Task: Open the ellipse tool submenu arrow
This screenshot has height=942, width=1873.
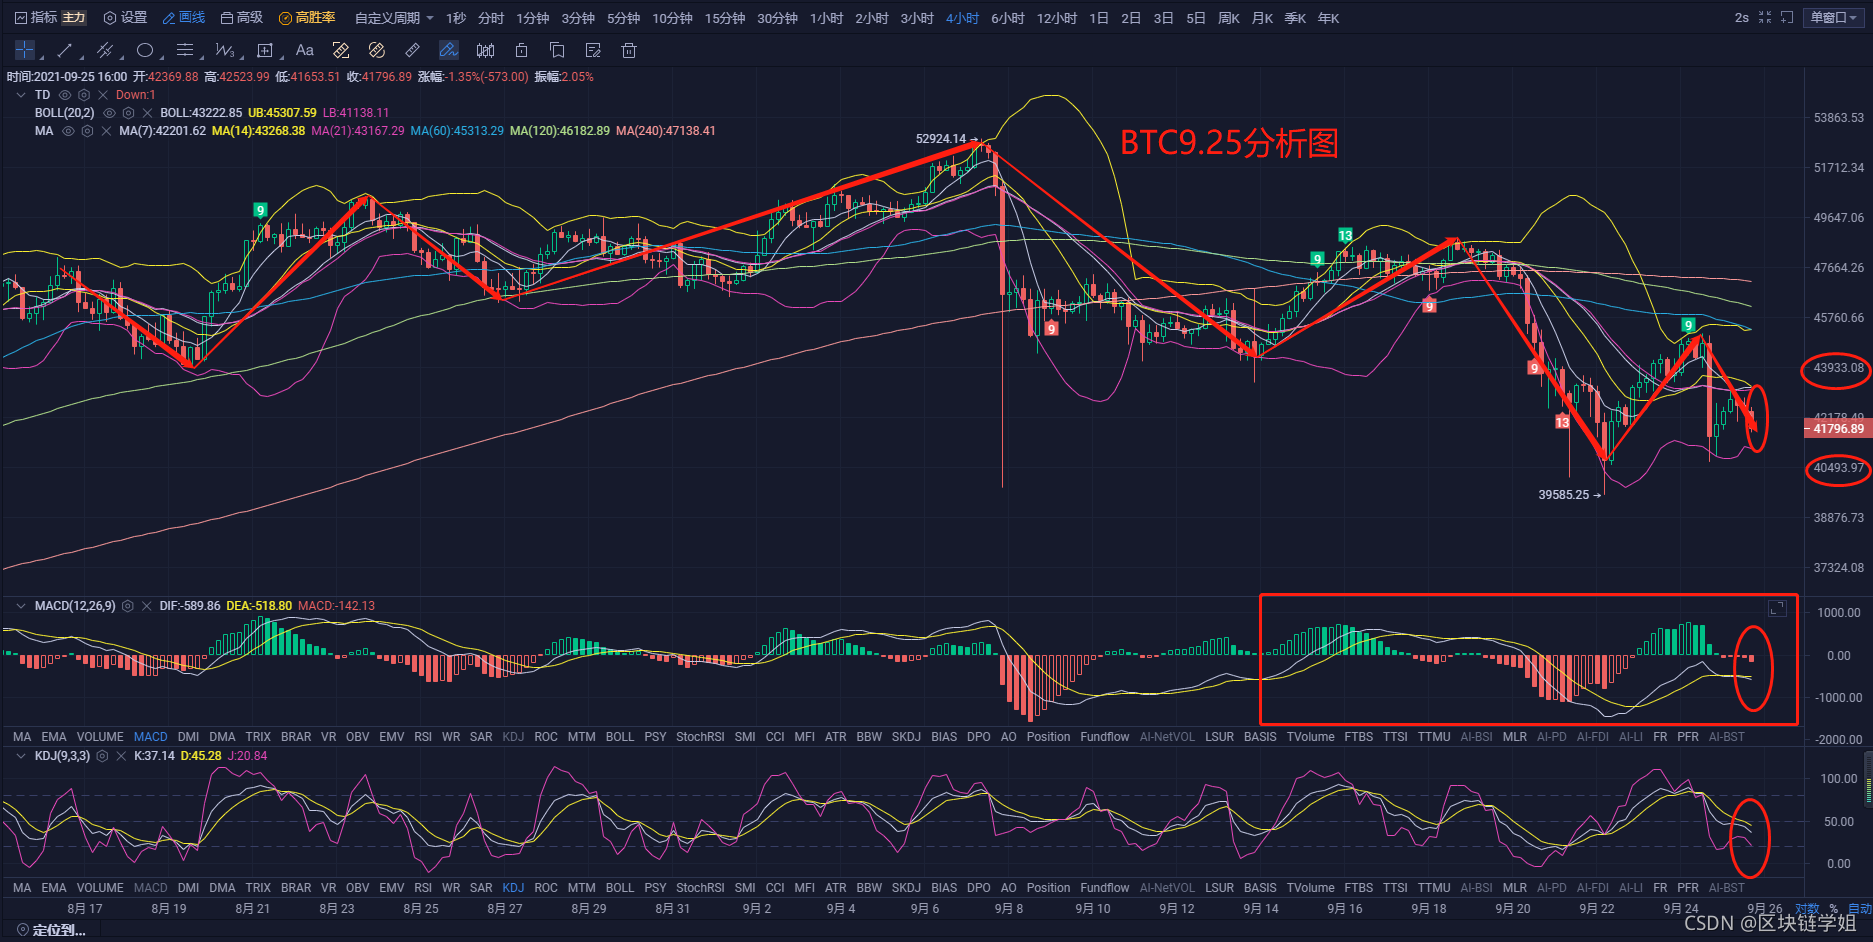Action: click(x=162, y=57)
